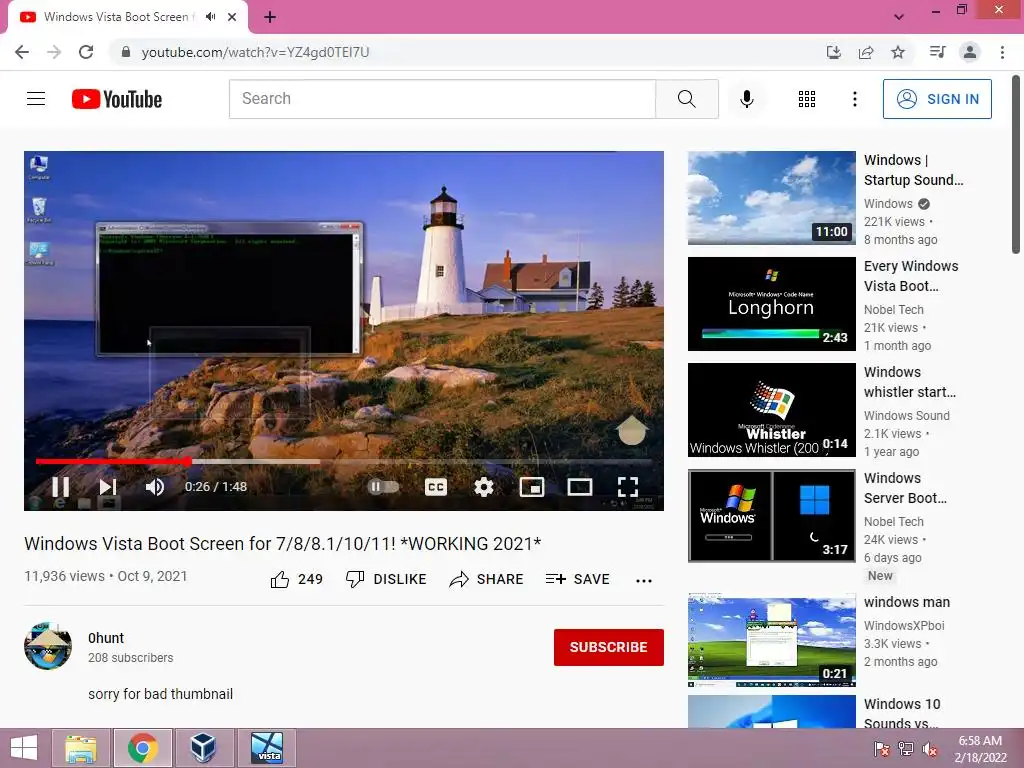Click the SIGN IN button

(937, 99)
